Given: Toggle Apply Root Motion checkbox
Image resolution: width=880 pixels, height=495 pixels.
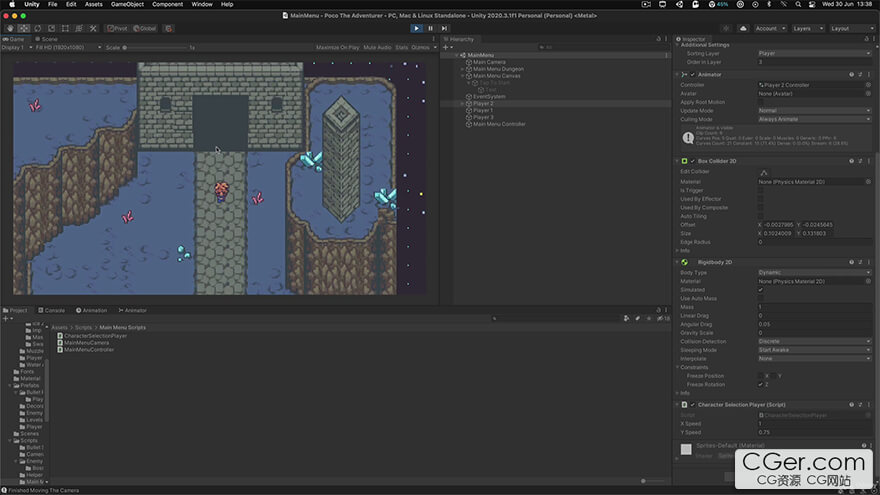Looking at the screenshot, I should pyautogui.click(x=761, y=103).
